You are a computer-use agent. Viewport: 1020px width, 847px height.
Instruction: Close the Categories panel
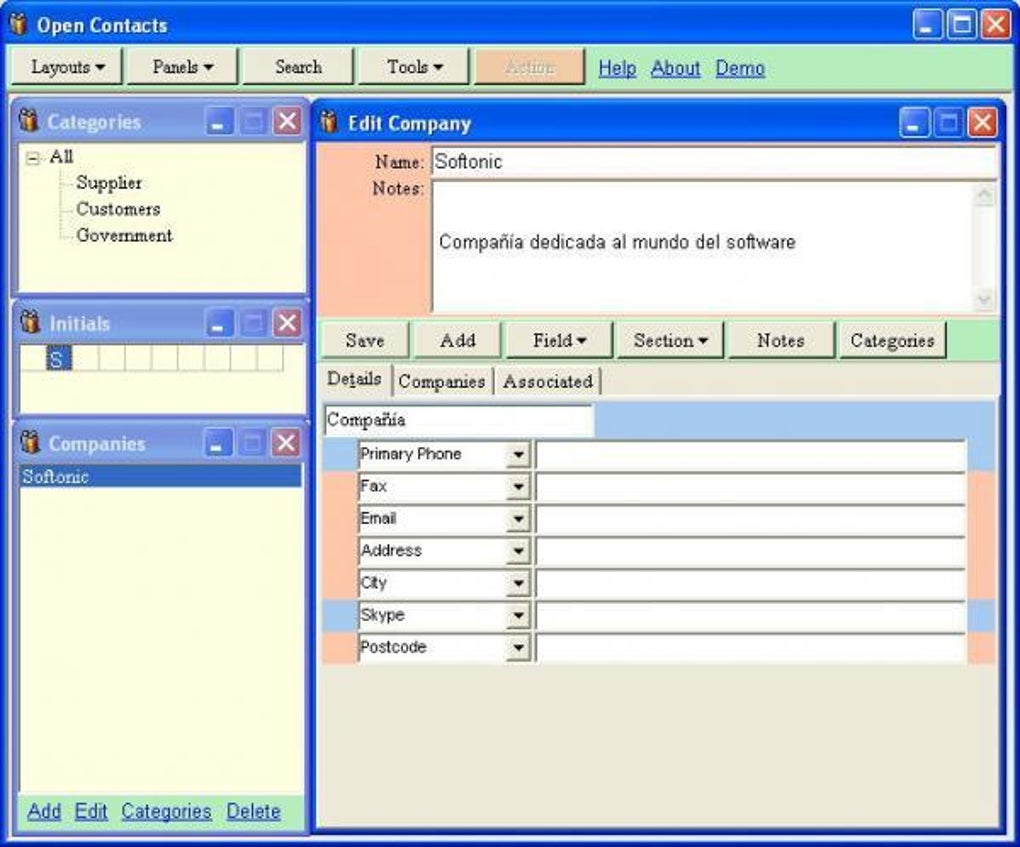(287, 122)
